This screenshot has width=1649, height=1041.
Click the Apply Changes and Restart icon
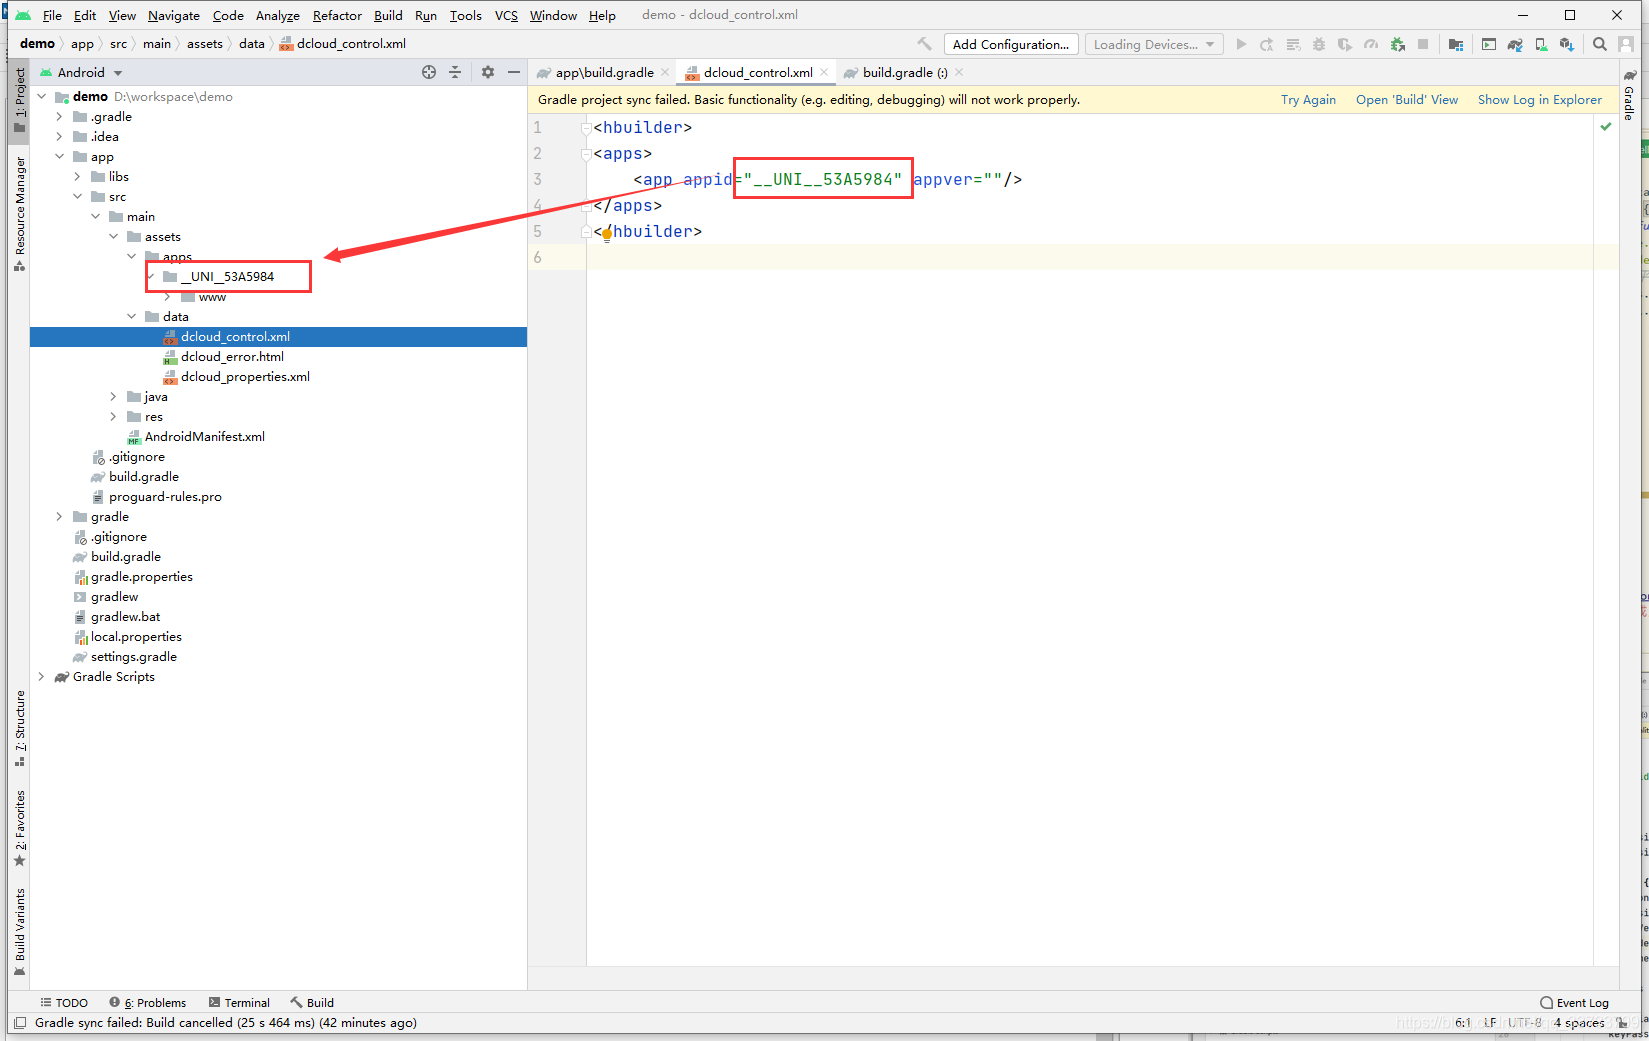[x=1267, y=44]
